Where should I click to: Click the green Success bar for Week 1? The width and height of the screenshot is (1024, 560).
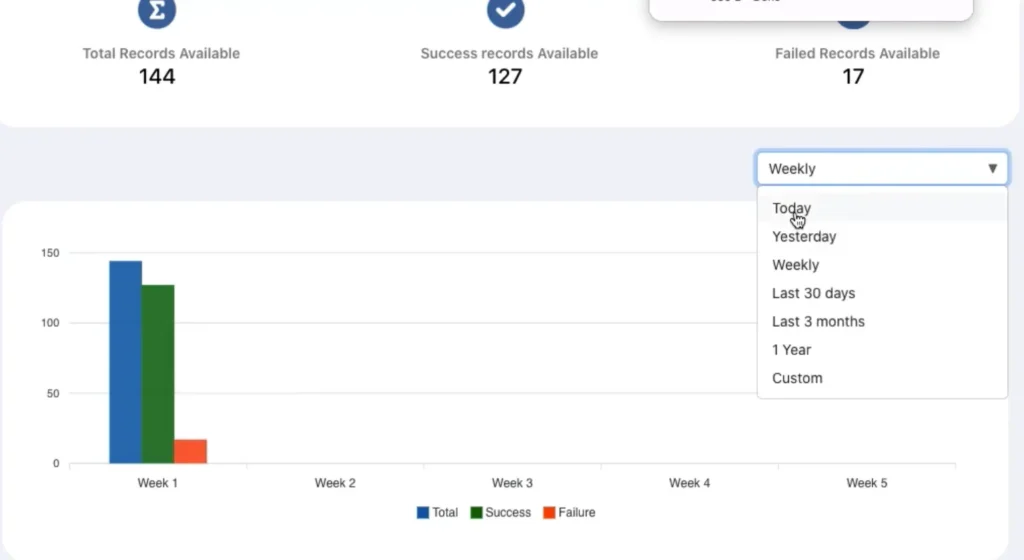158,374
